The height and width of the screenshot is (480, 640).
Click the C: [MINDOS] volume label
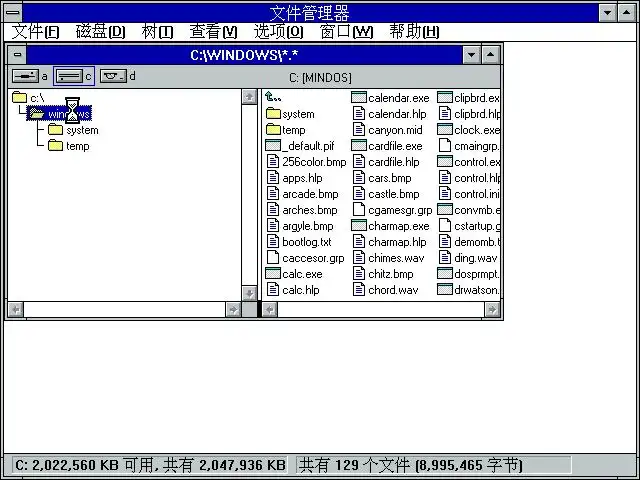pos(320,78)
